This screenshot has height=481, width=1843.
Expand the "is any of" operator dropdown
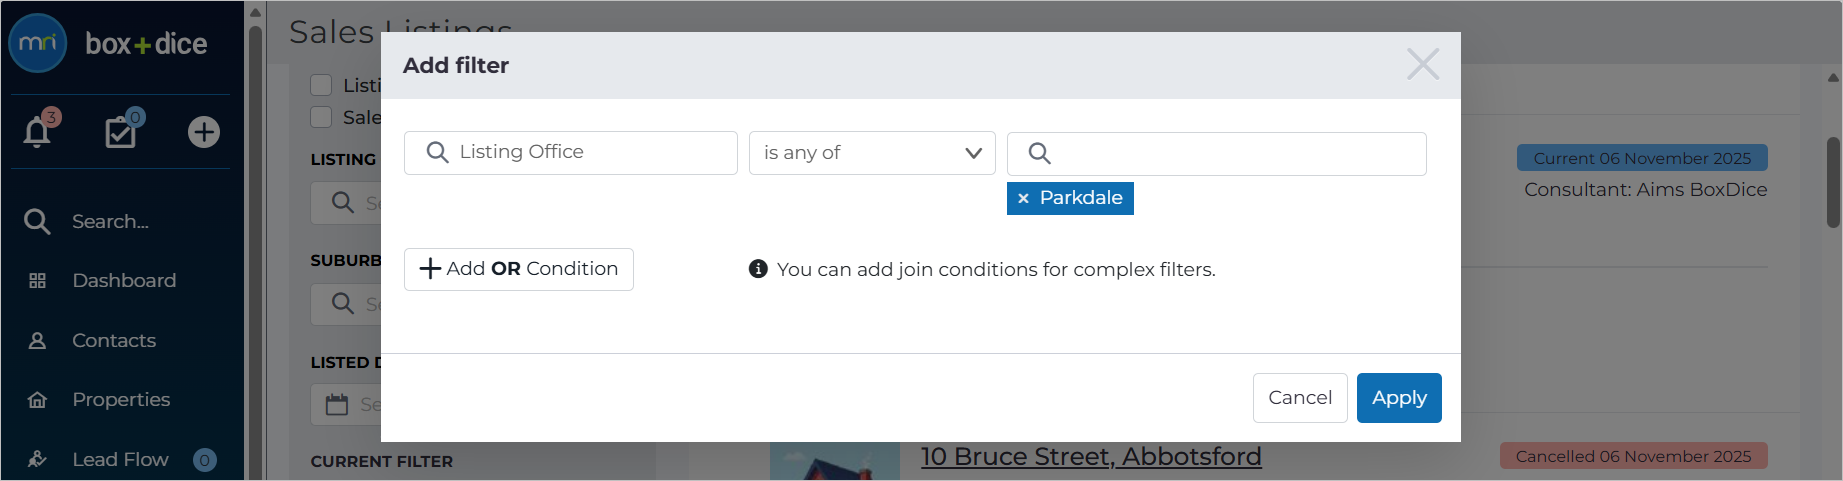[872, 153]
